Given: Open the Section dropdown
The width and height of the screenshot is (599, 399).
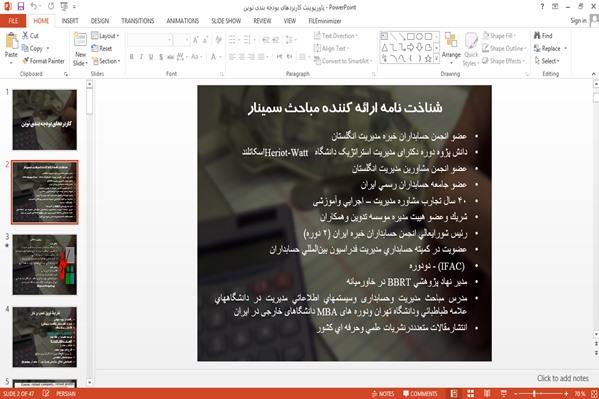Looking at the screenshot, I should pyautogui.click(x=106, y=61).
